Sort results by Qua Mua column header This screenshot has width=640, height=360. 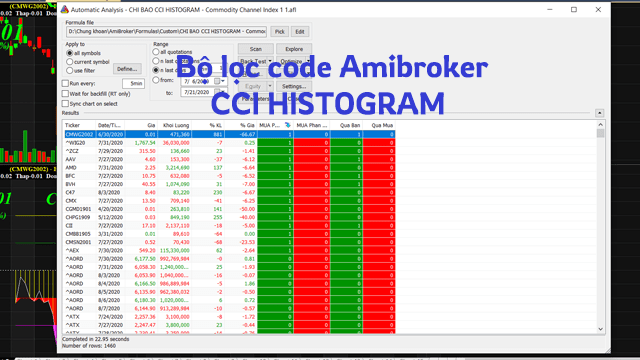379,125
